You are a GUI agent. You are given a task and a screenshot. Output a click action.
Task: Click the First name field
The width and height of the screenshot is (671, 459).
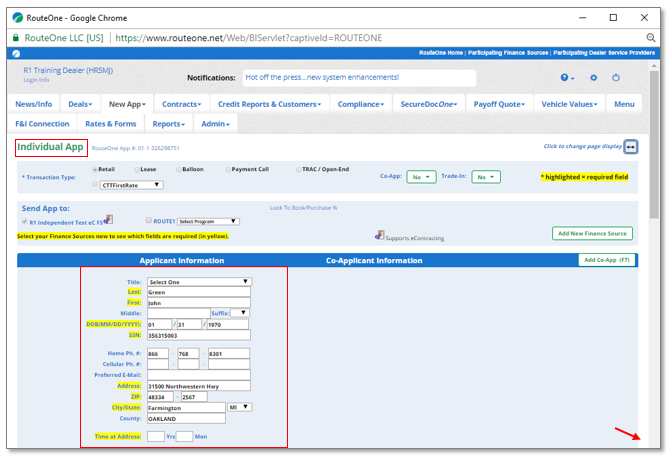click(199, 303)
